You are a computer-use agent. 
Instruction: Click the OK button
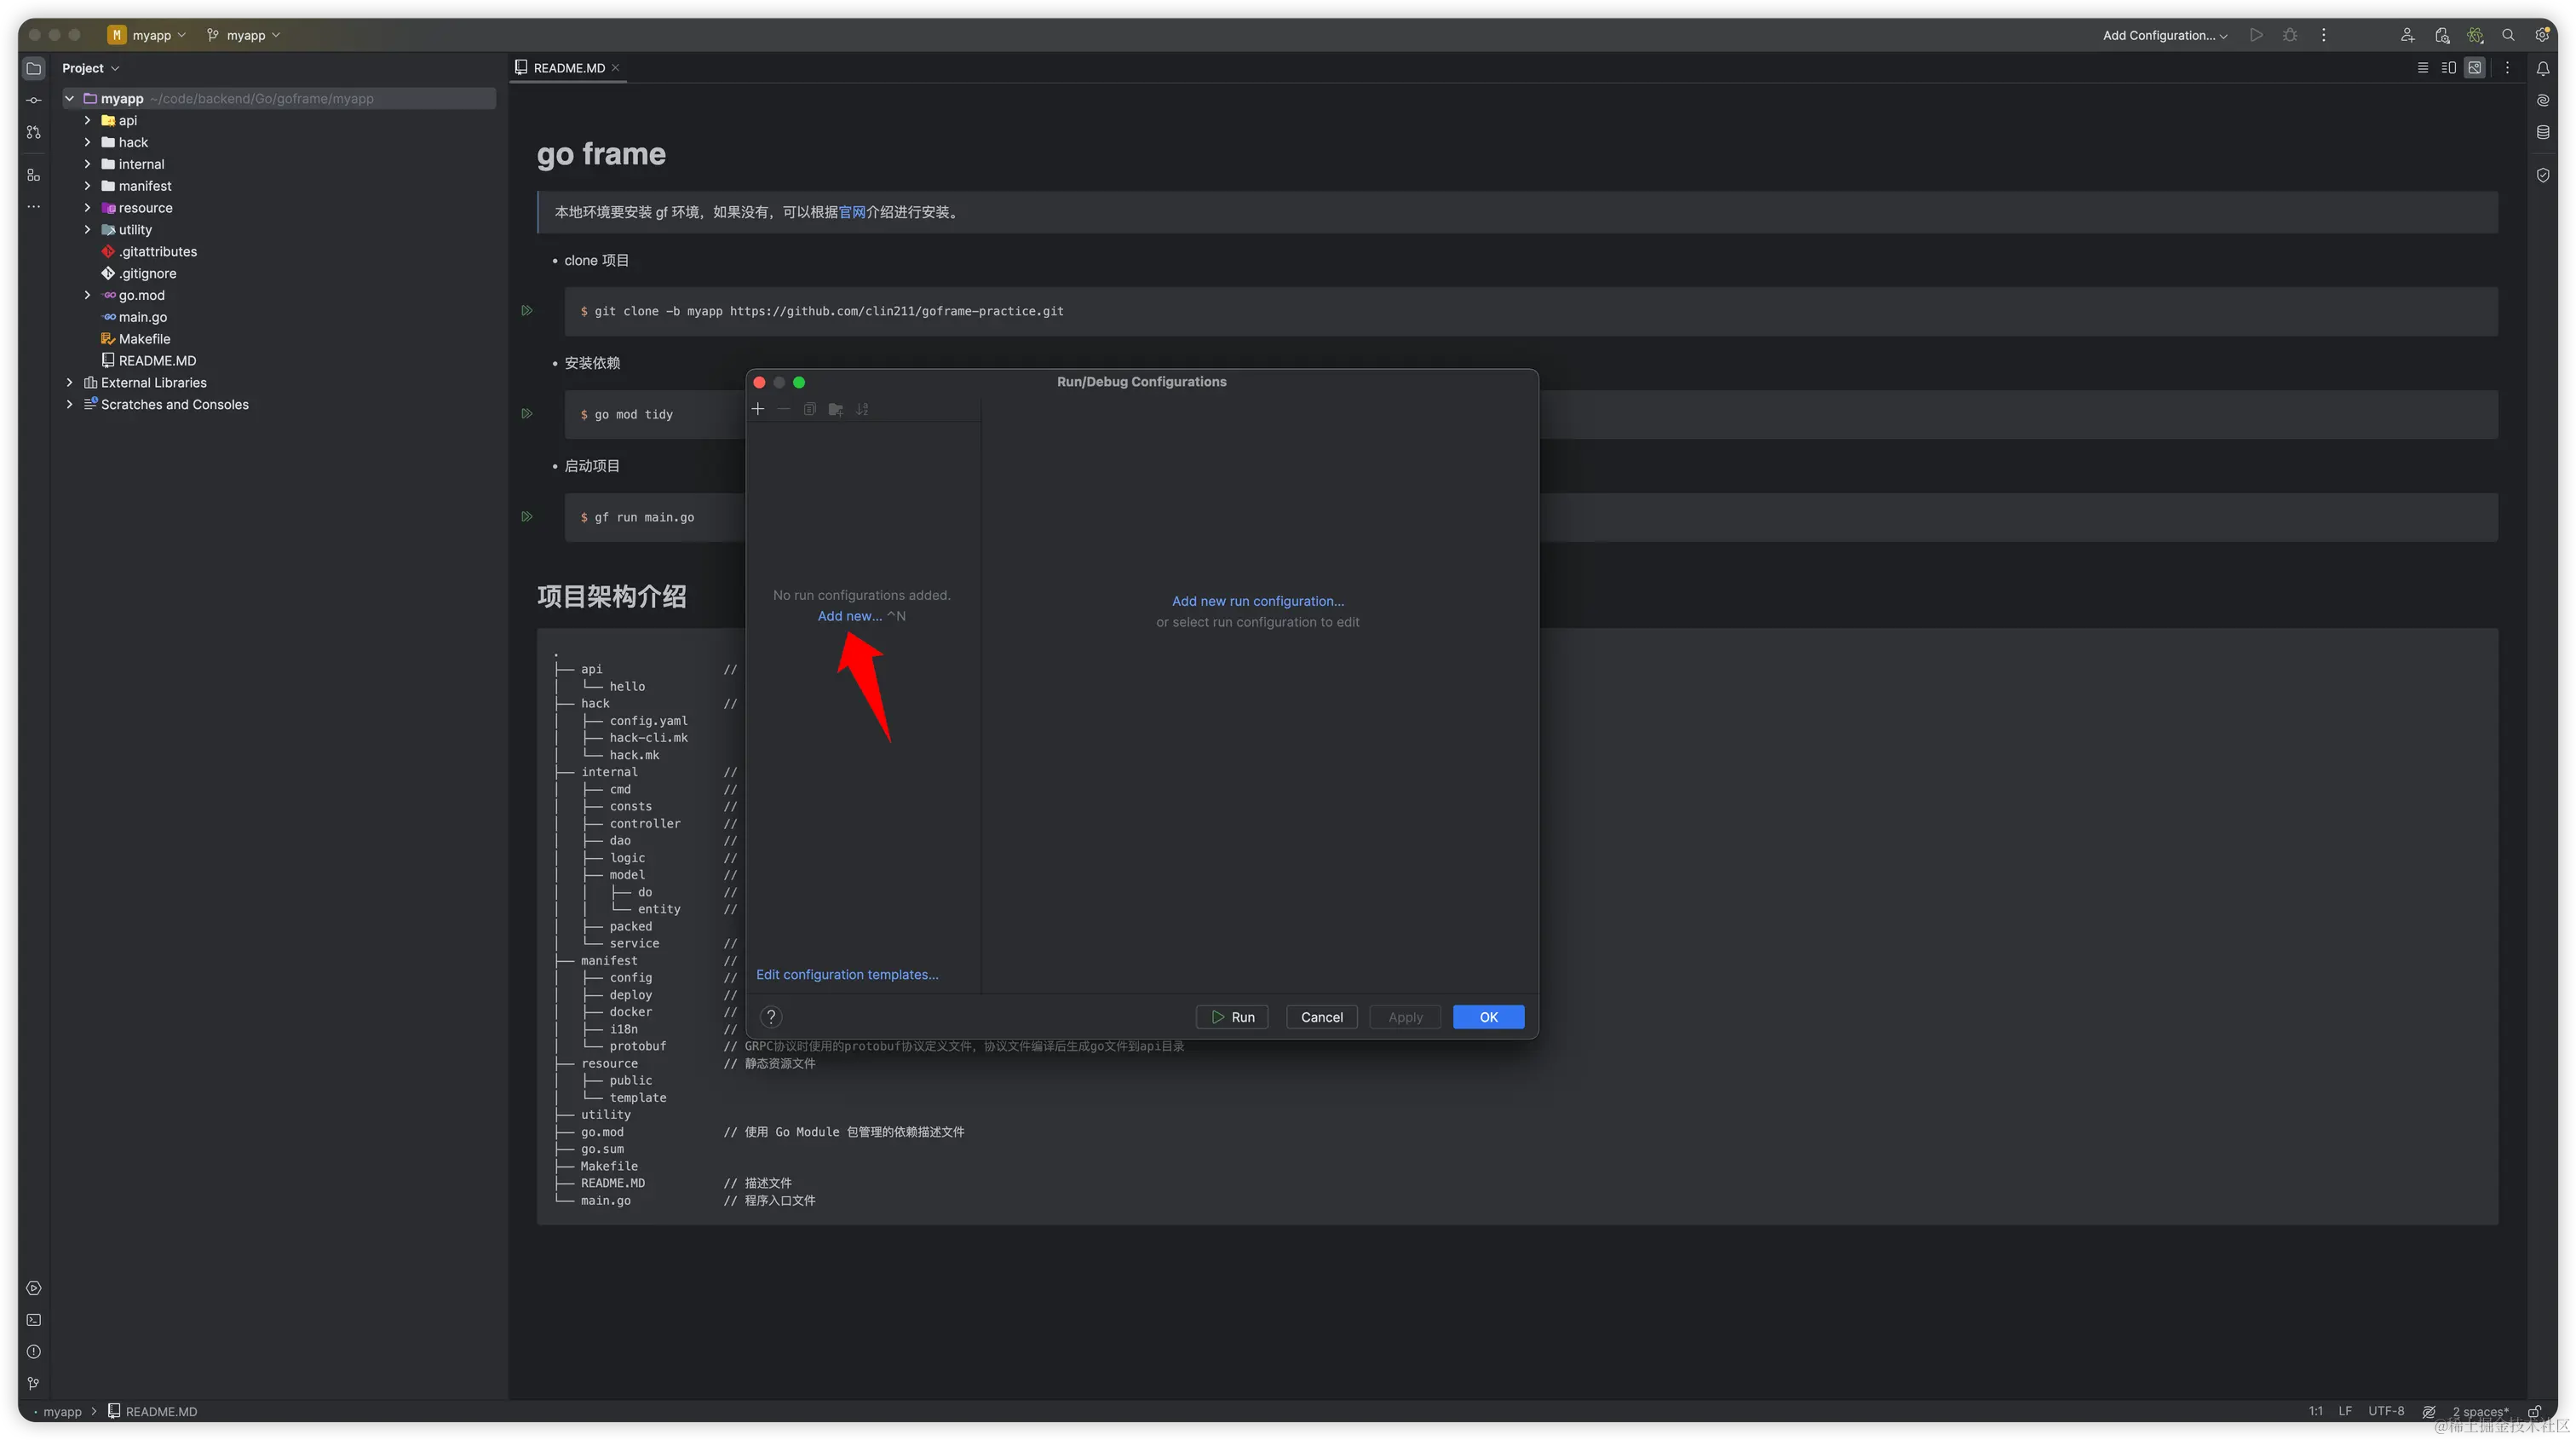[x=1488, y=1017]
